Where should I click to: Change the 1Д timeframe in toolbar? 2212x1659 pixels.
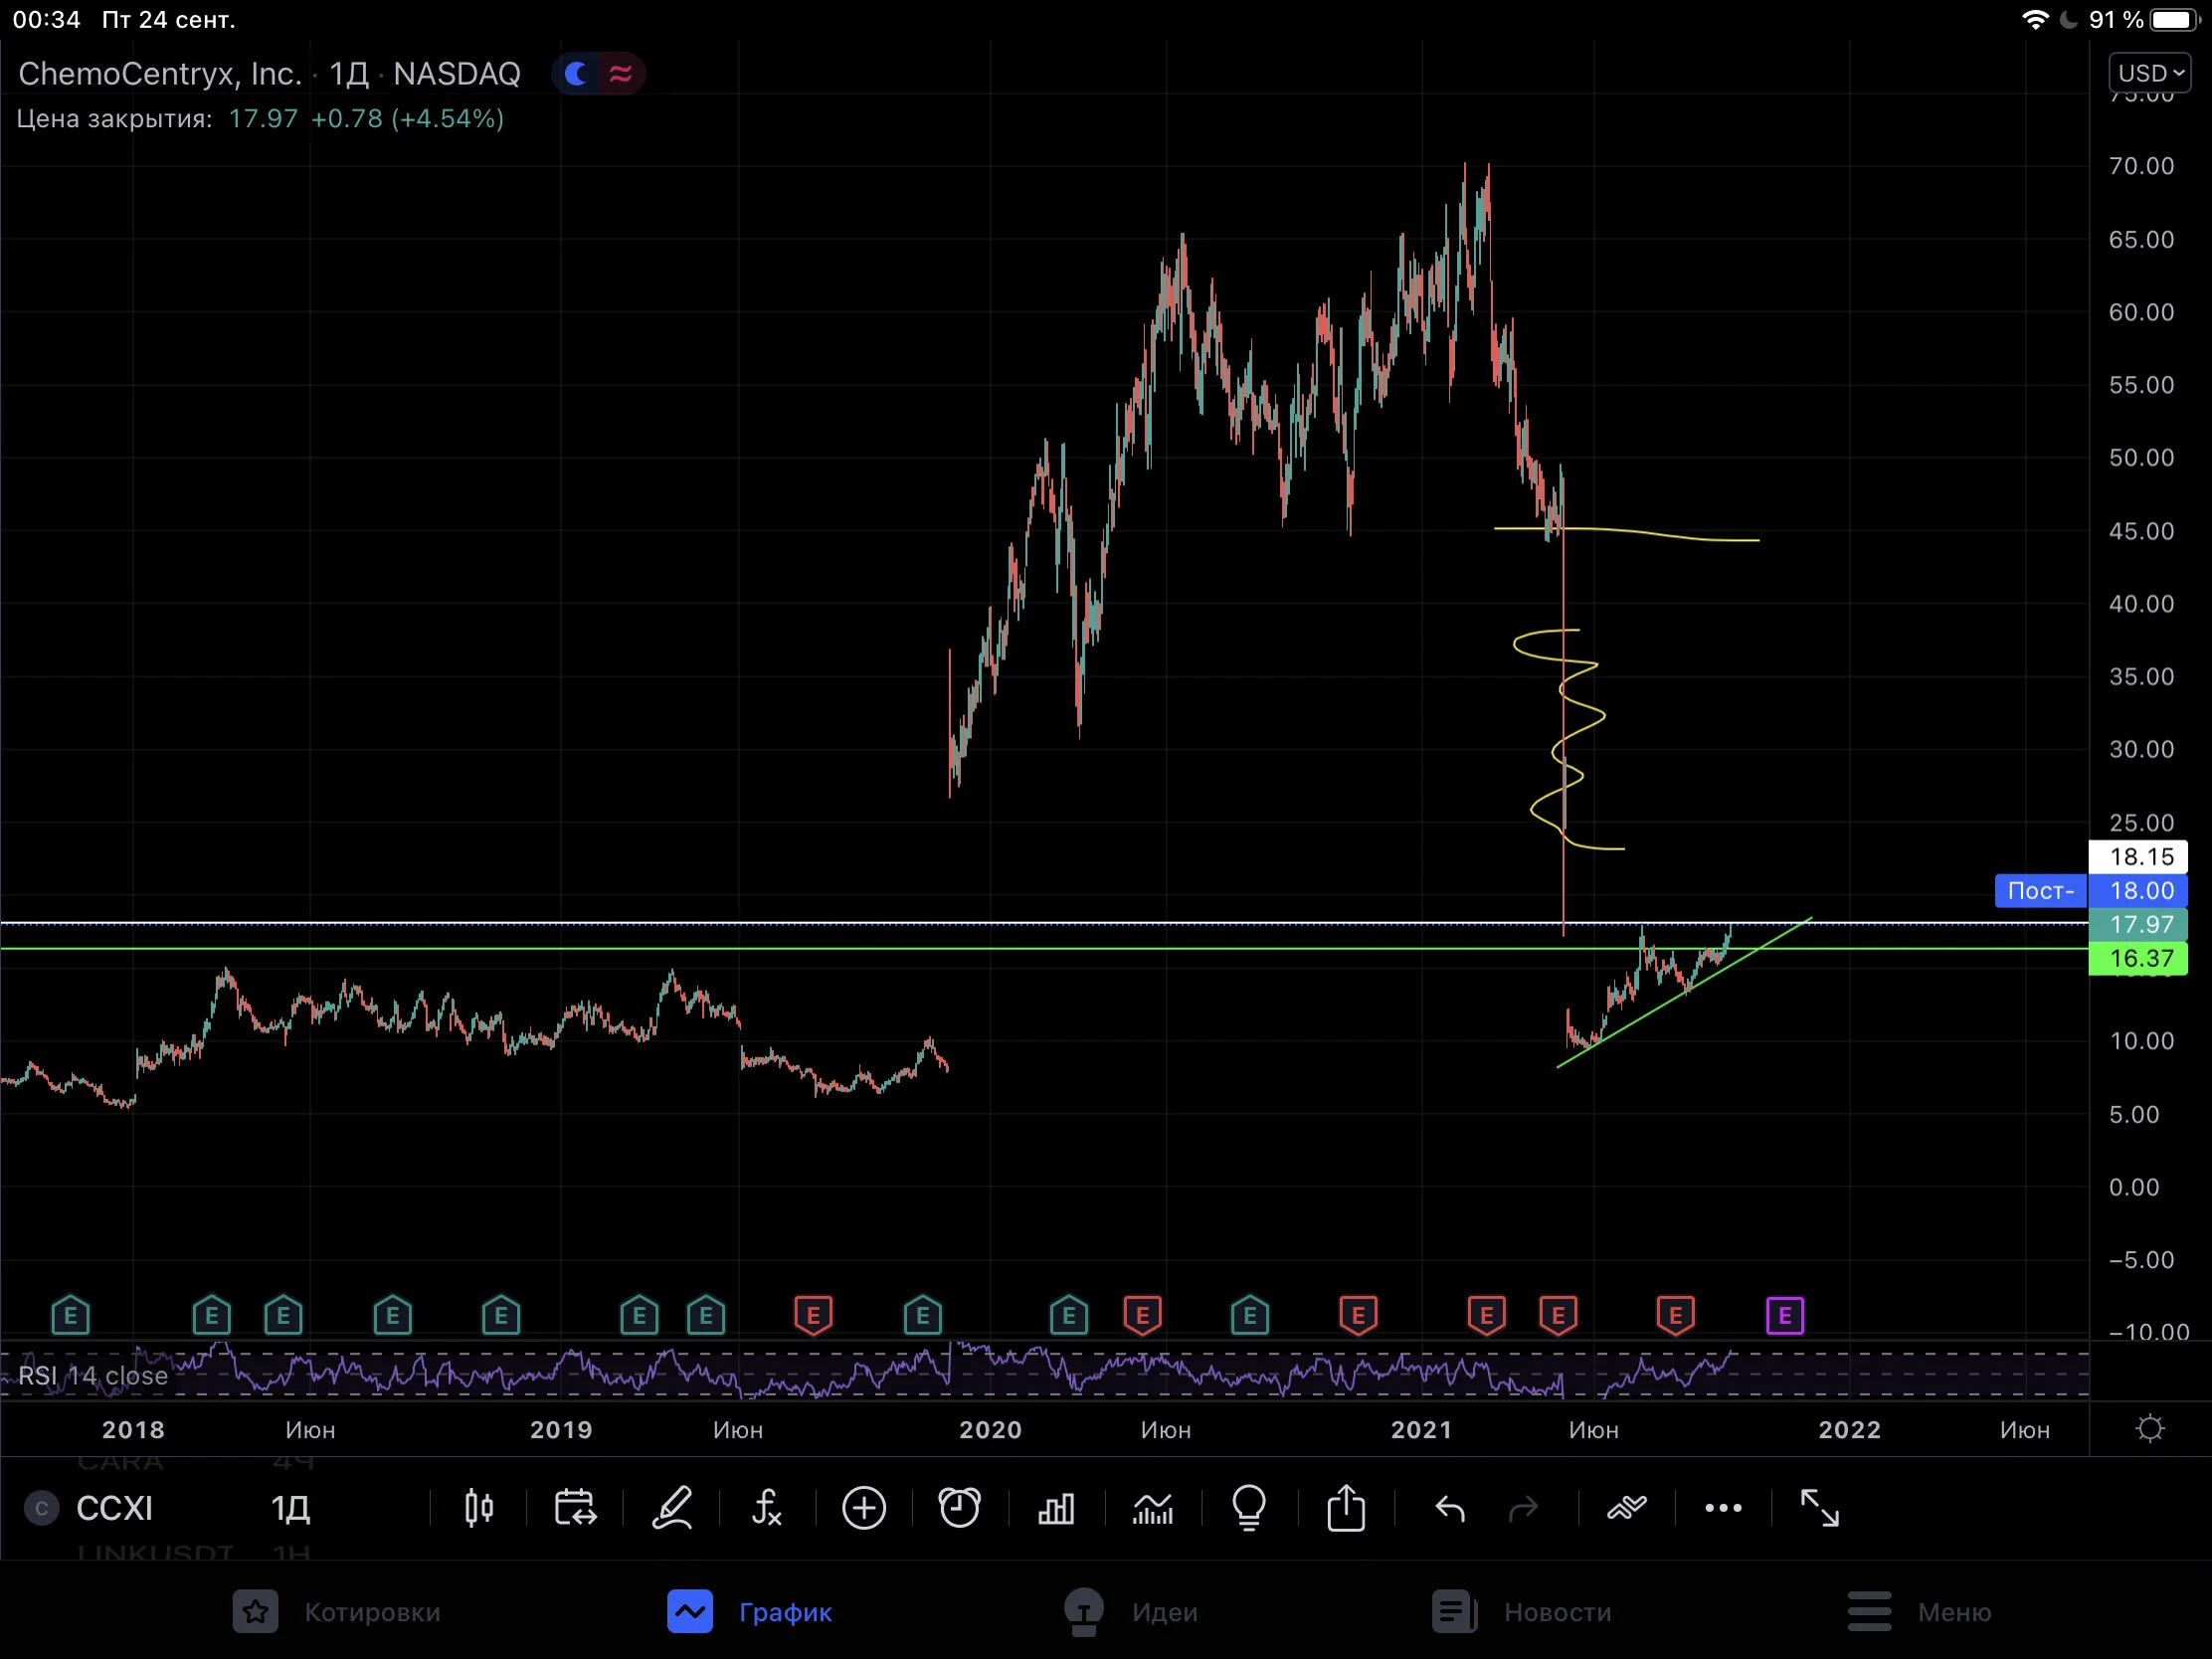[x=290, y=1508]
